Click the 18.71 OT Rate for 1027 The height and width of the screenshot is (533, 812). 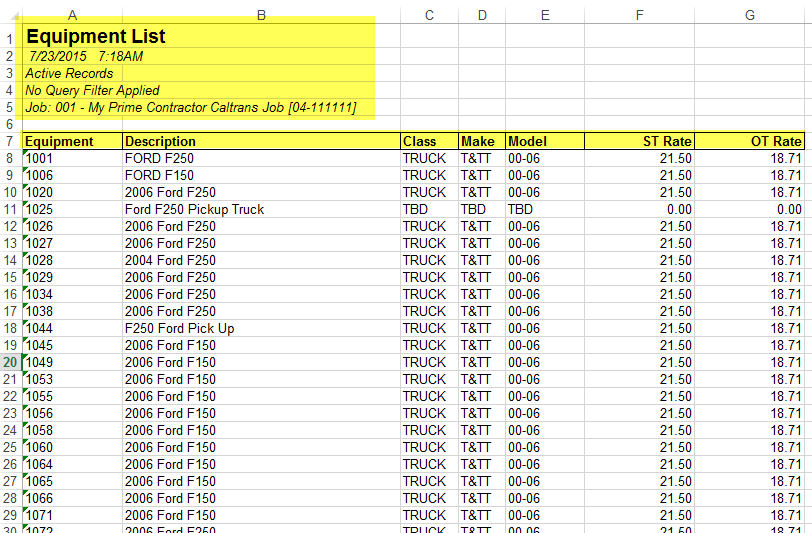coord(750,243)
